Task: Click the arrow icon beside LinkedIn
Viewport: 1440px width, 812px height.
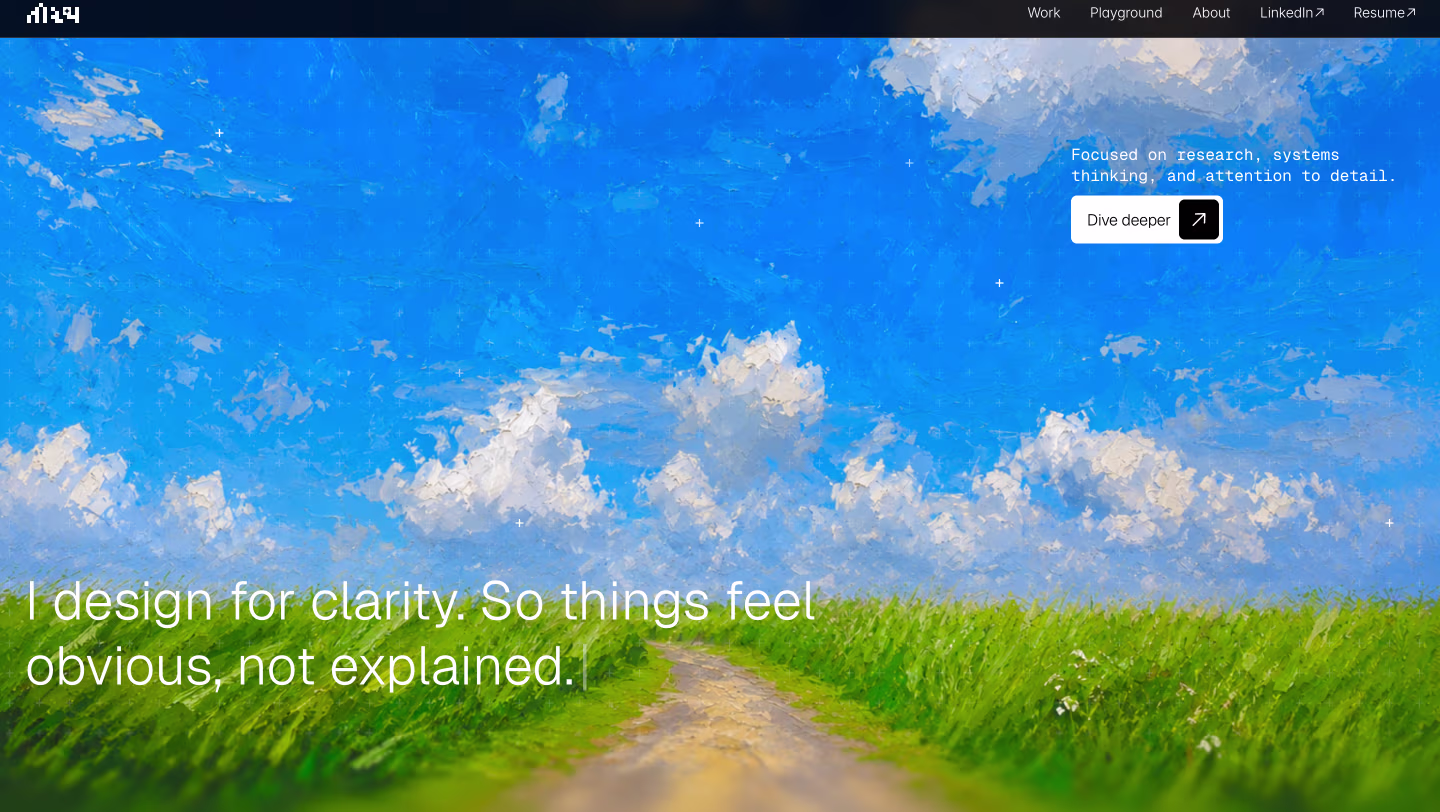Action: 1320,13
